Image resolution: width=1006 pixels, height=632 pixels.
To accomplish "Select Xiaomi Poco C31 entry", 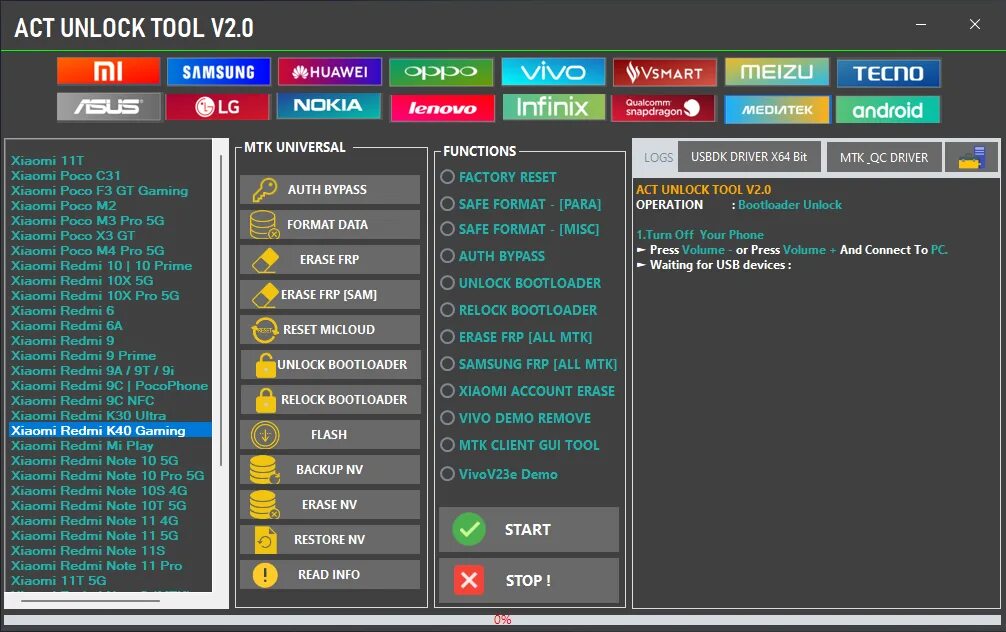I will (65, 176).
